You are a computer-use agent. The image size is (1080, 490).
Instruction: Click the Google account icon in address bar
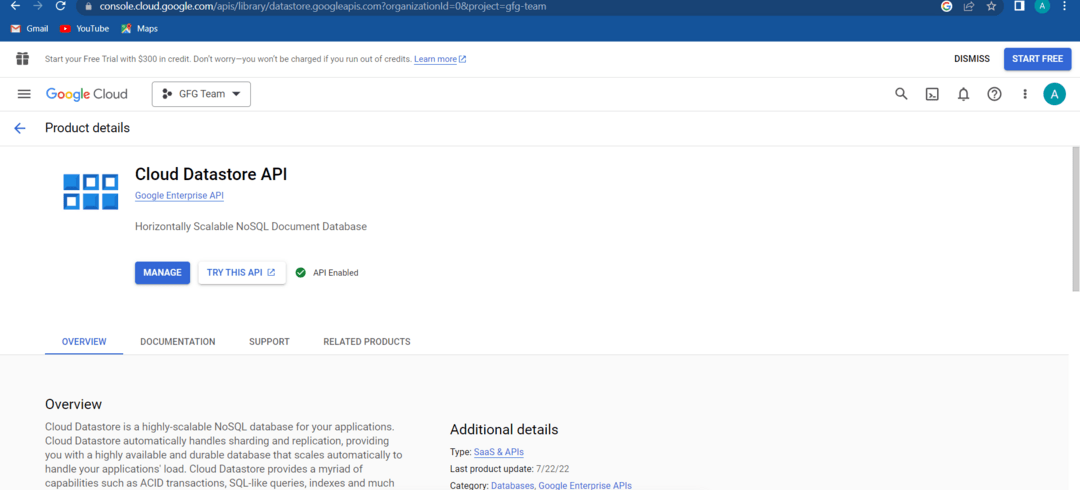click(946, 6)
